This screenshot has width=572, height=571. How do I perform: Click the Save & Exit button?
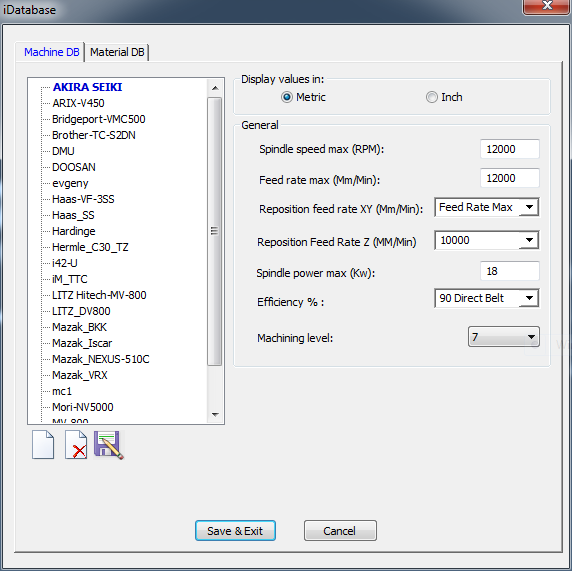(x=235, y=531)
